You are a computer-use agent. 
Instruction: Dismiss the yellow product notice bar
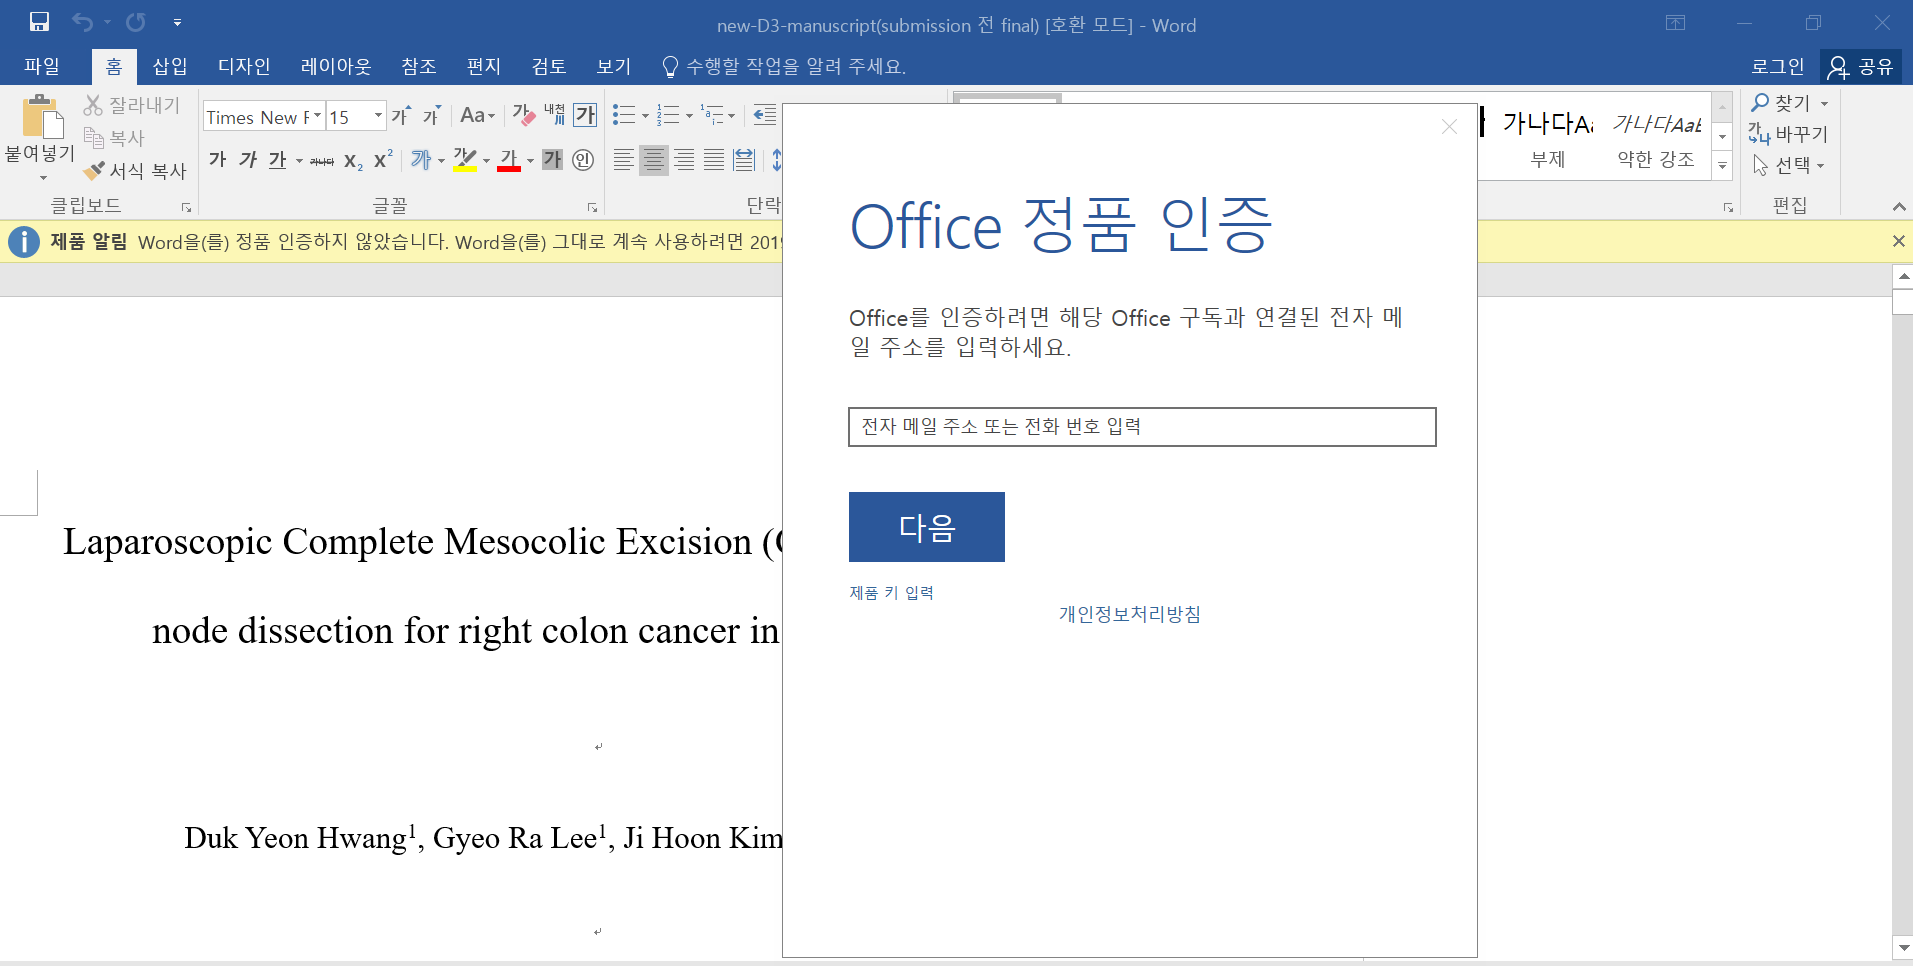(1898, 241)
